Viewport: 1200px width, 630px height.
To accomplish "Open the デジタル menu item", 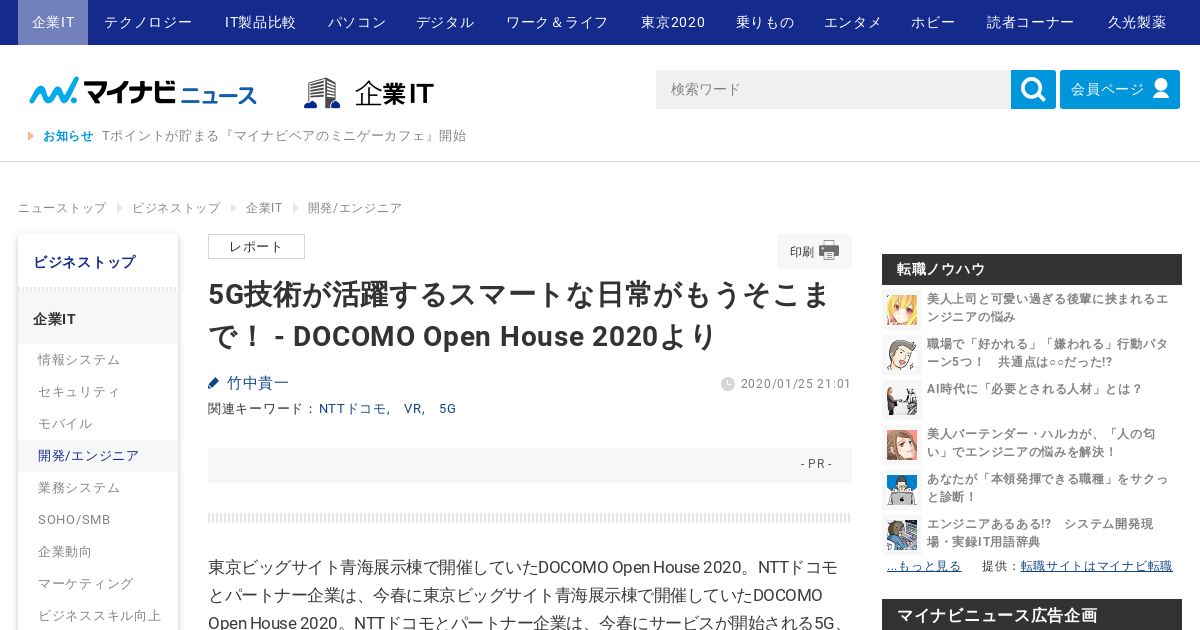I will coord(445,22).
